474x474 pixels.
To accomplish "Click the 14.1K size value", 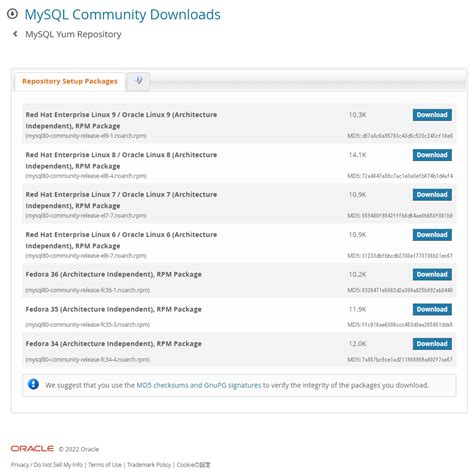I will pos(357,155).
